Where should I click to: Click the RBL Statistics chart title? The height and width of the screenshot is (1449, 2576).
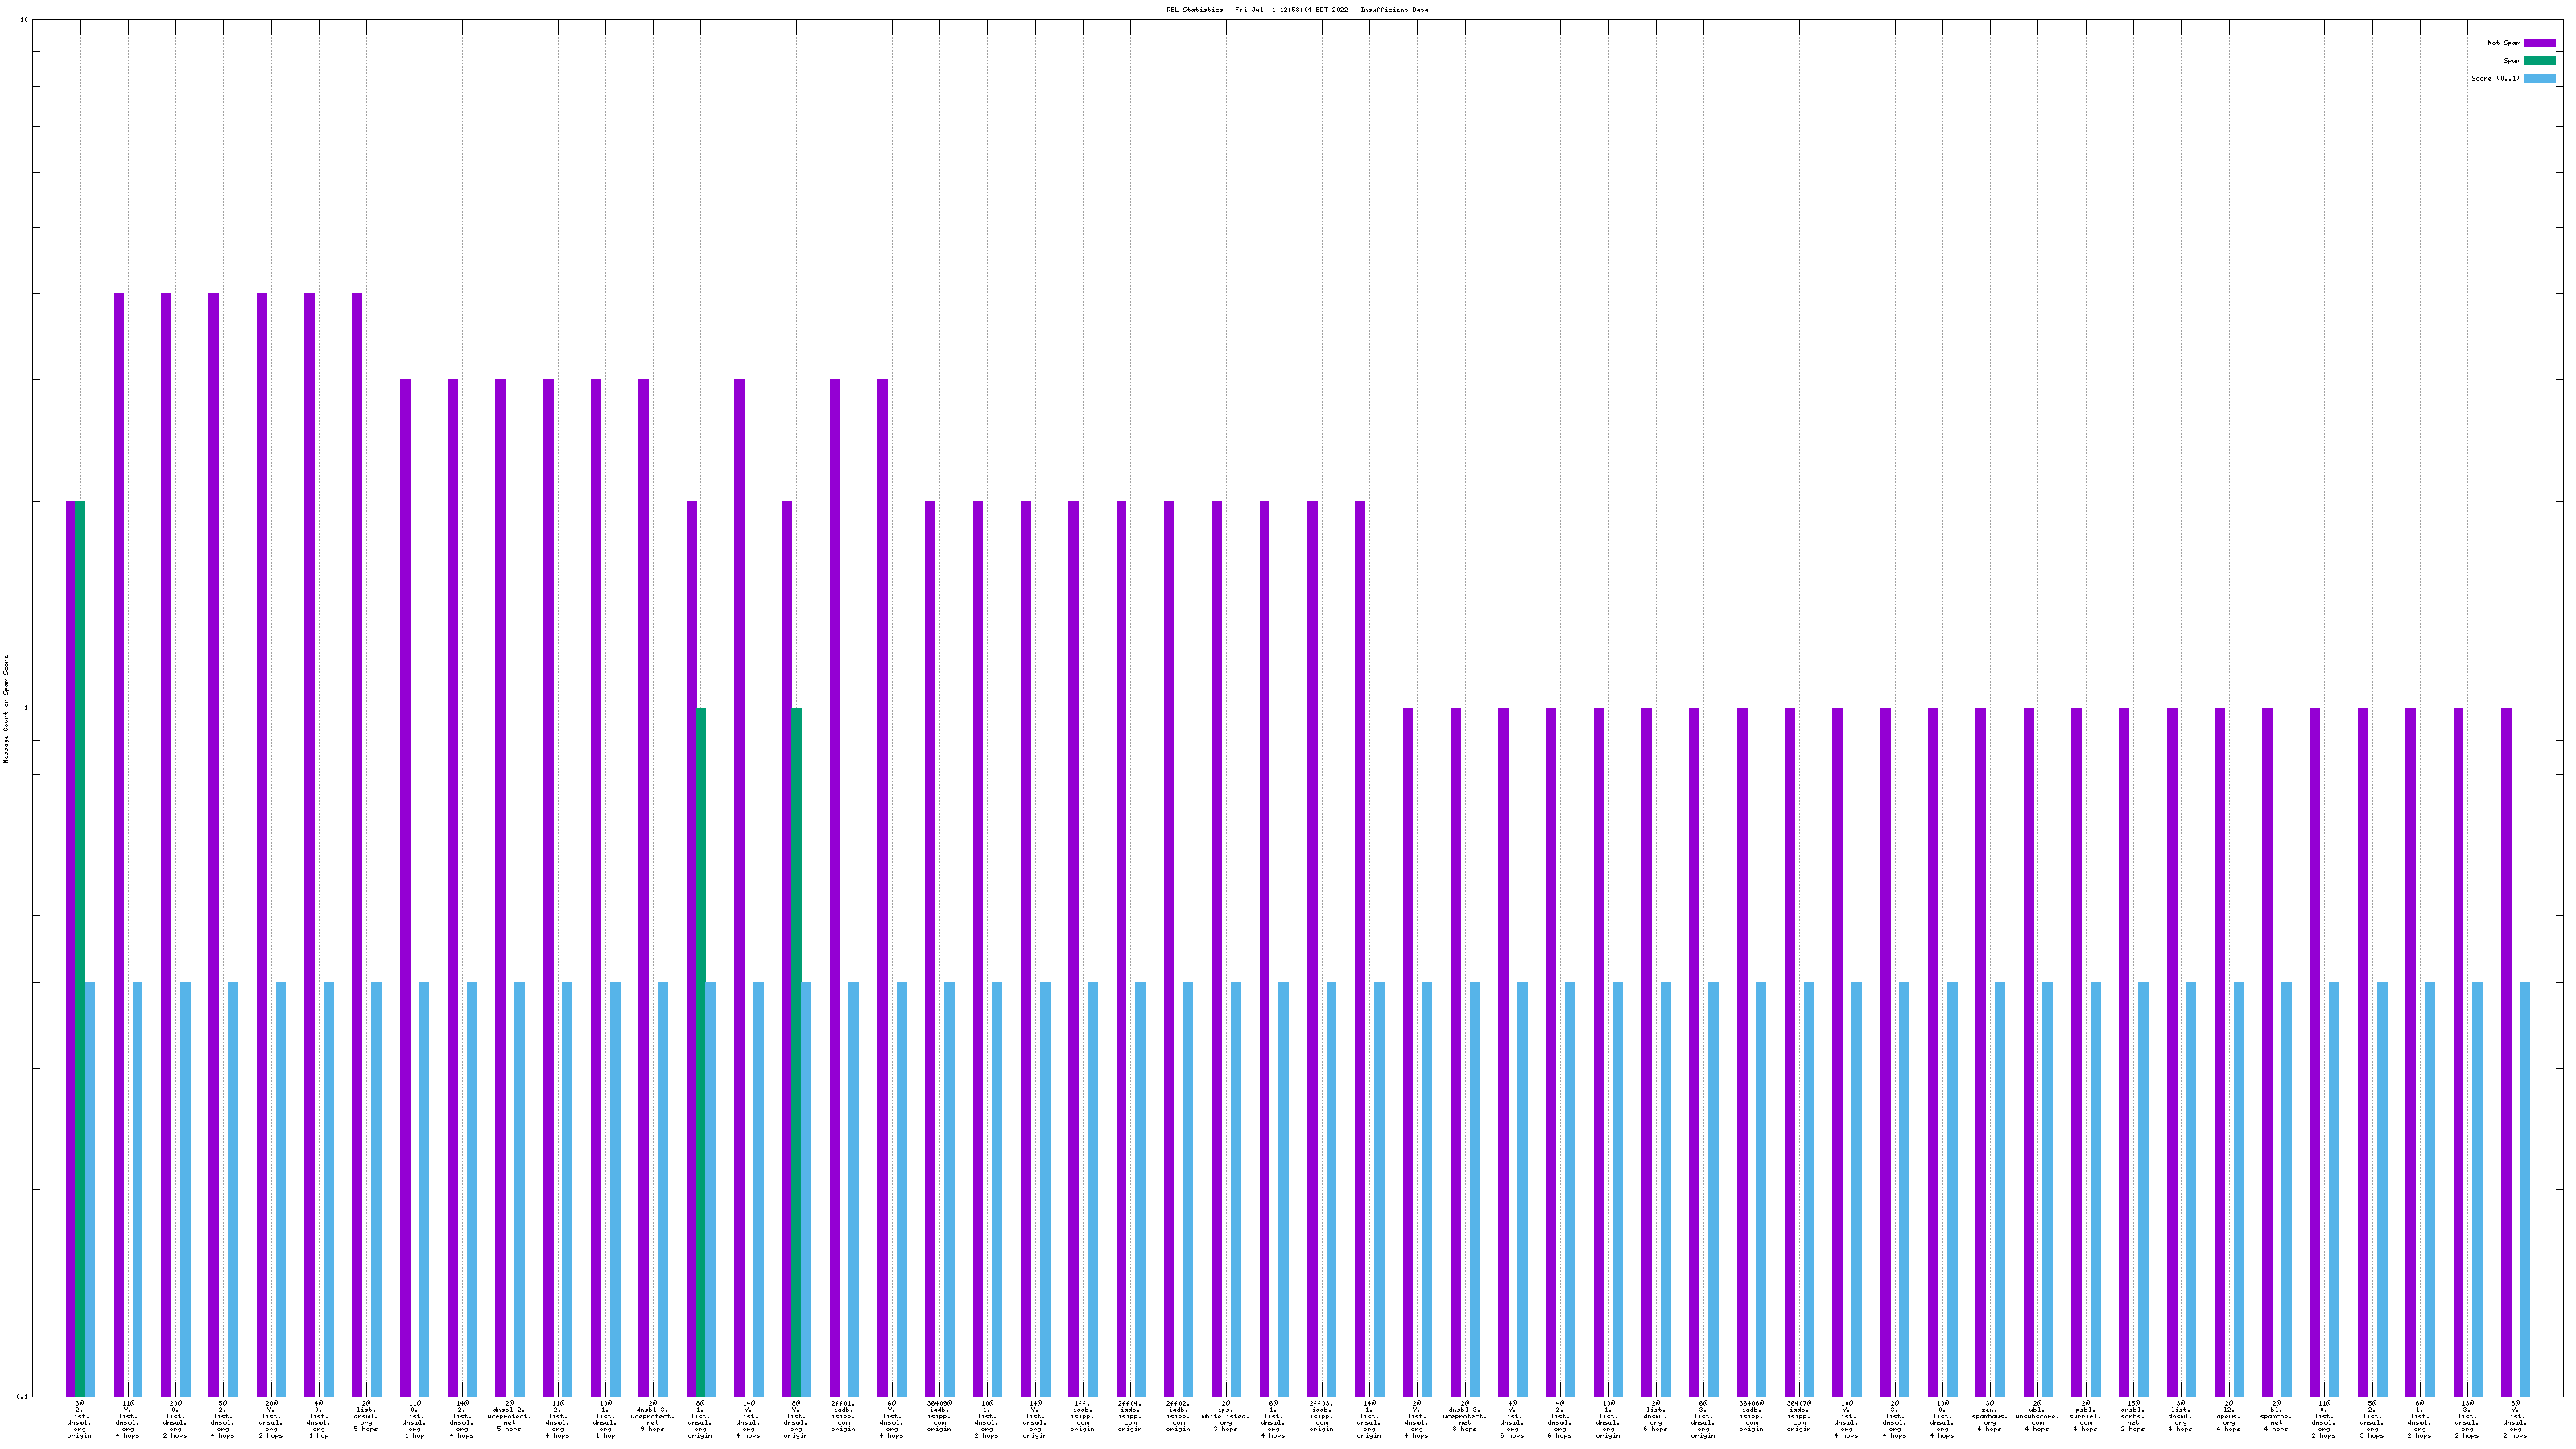pyautogui.click(x=1296, y=10)
